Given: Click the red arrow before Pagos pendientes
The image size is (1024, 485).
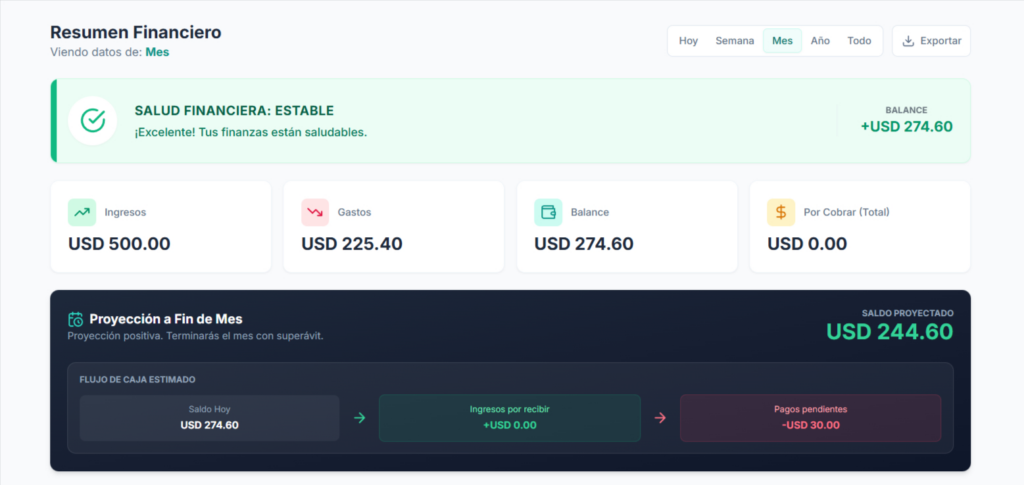Looking at the screenshot, I should (x=660, y=418).
